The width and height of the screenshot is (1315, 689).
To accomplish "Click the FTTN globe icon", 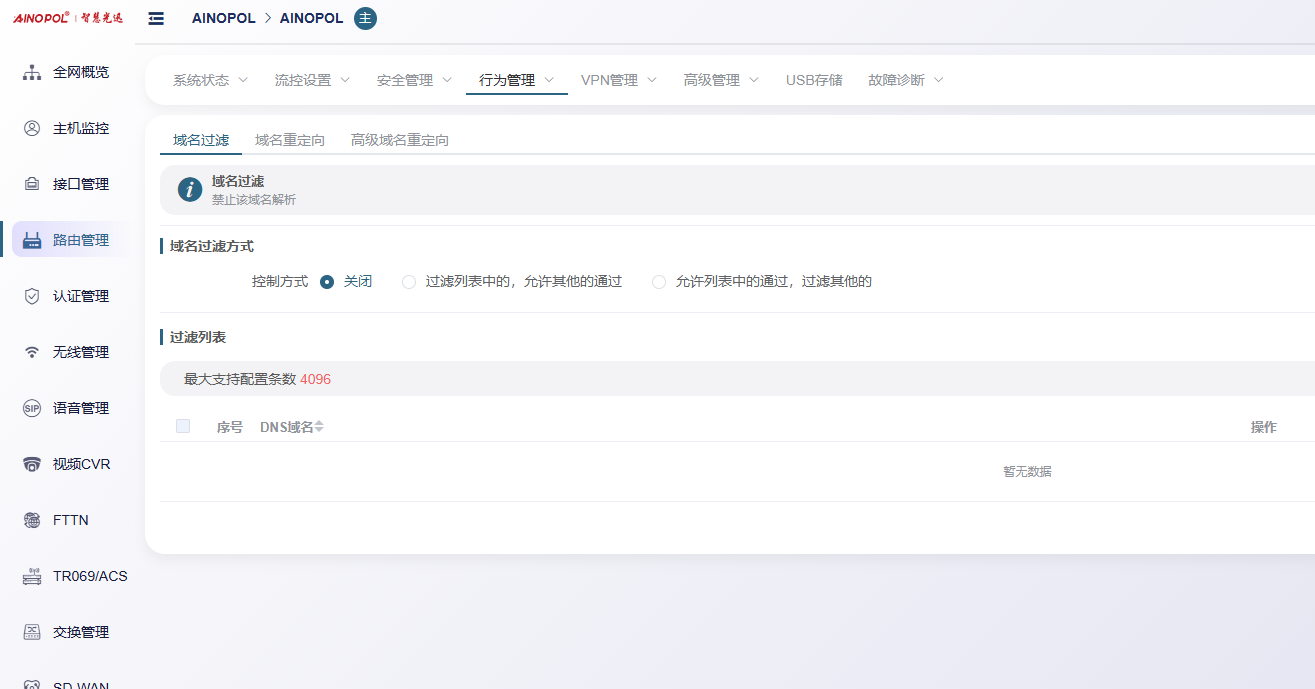I will [32, 520].
